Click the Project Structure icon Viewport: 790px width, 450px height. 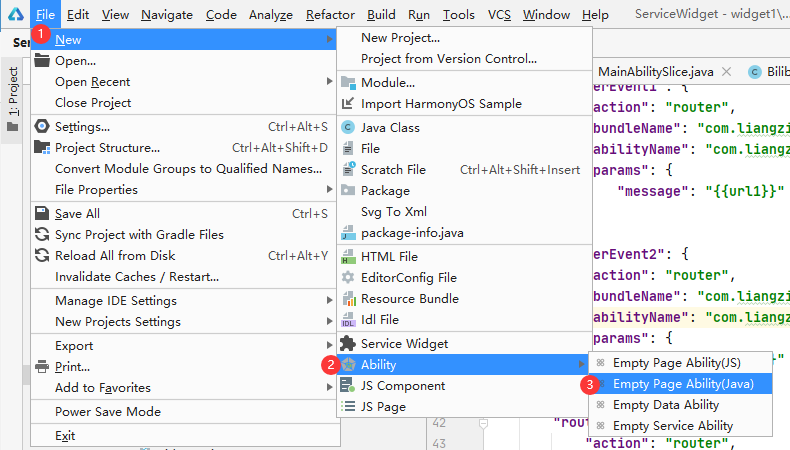pos(42,147)
